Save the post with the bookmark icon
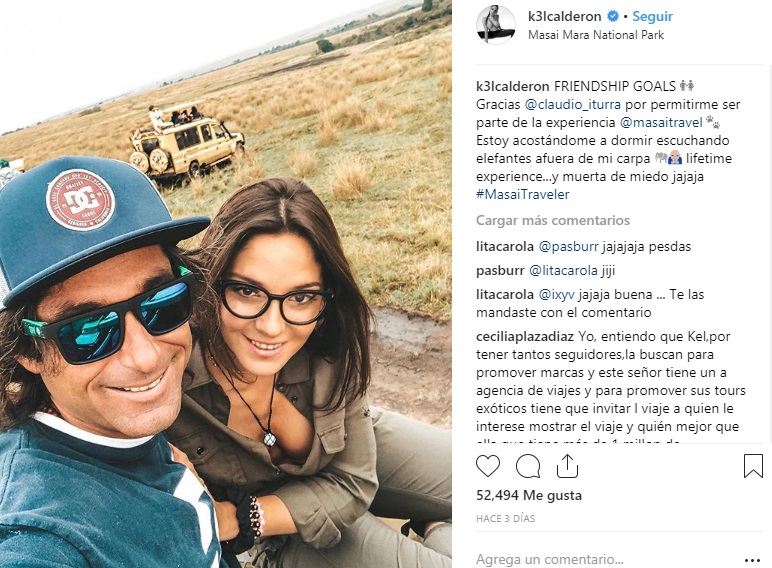Image resolution: width=772 pixels, height=568 pixels. click(x=753, y=466)
